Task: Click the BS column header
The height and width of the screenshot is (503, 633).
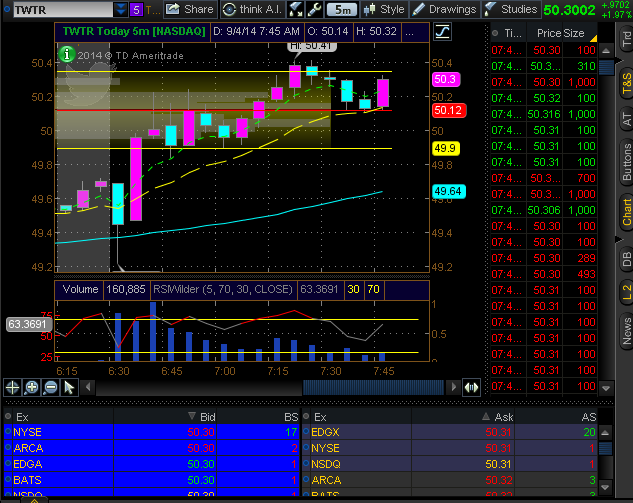Action: pyautogui.click(x=291, y=417)
